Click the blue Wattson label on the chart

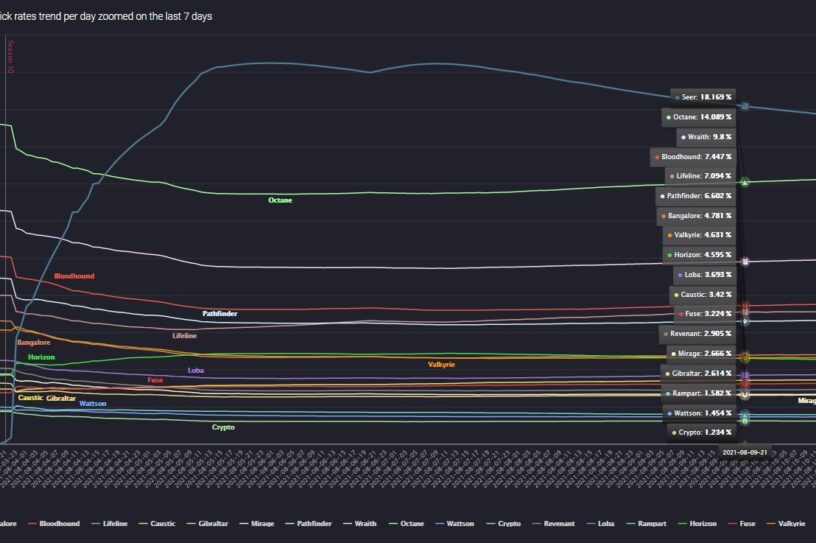point(93,403)
